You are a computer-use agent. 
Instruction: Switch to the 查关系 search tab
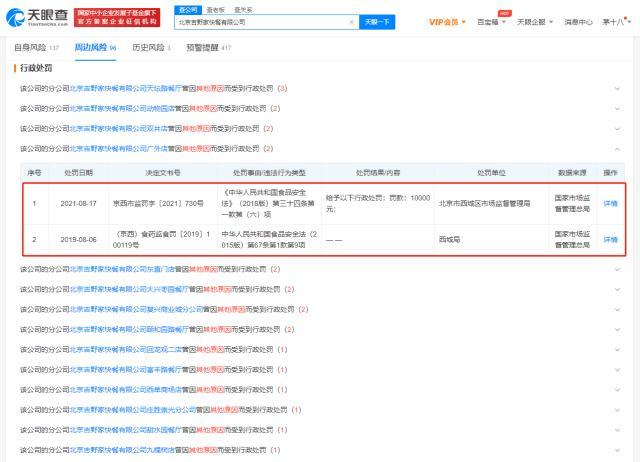[x=243, y=10]
